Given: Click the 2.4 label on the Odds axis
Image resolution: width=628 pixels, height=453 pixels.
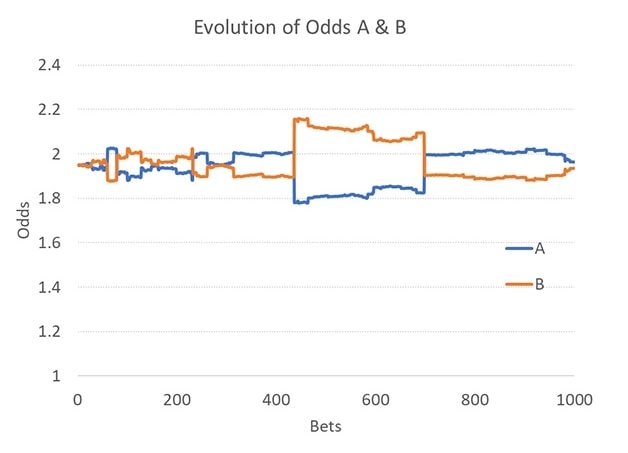Looking at the screenshot, I should click(x=50, y=66).
